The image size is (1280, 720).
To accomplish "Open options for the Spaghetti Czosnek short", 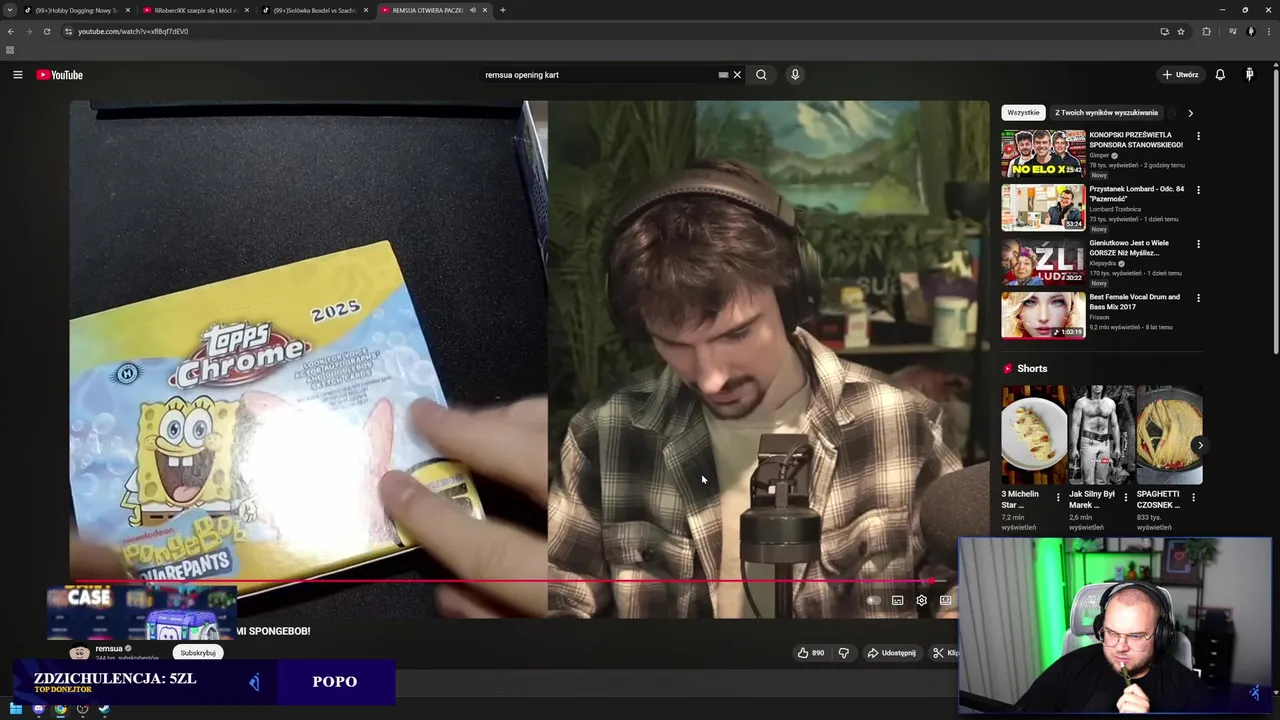I will 1193,497.
